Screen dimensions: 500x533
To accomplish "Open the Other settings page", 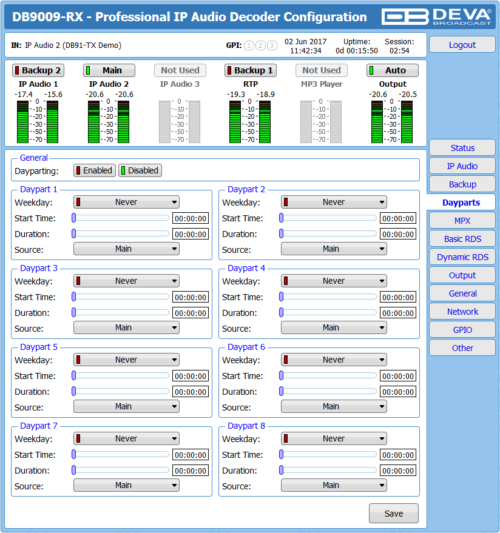I will pyautogui.click(x=462, y=348).
